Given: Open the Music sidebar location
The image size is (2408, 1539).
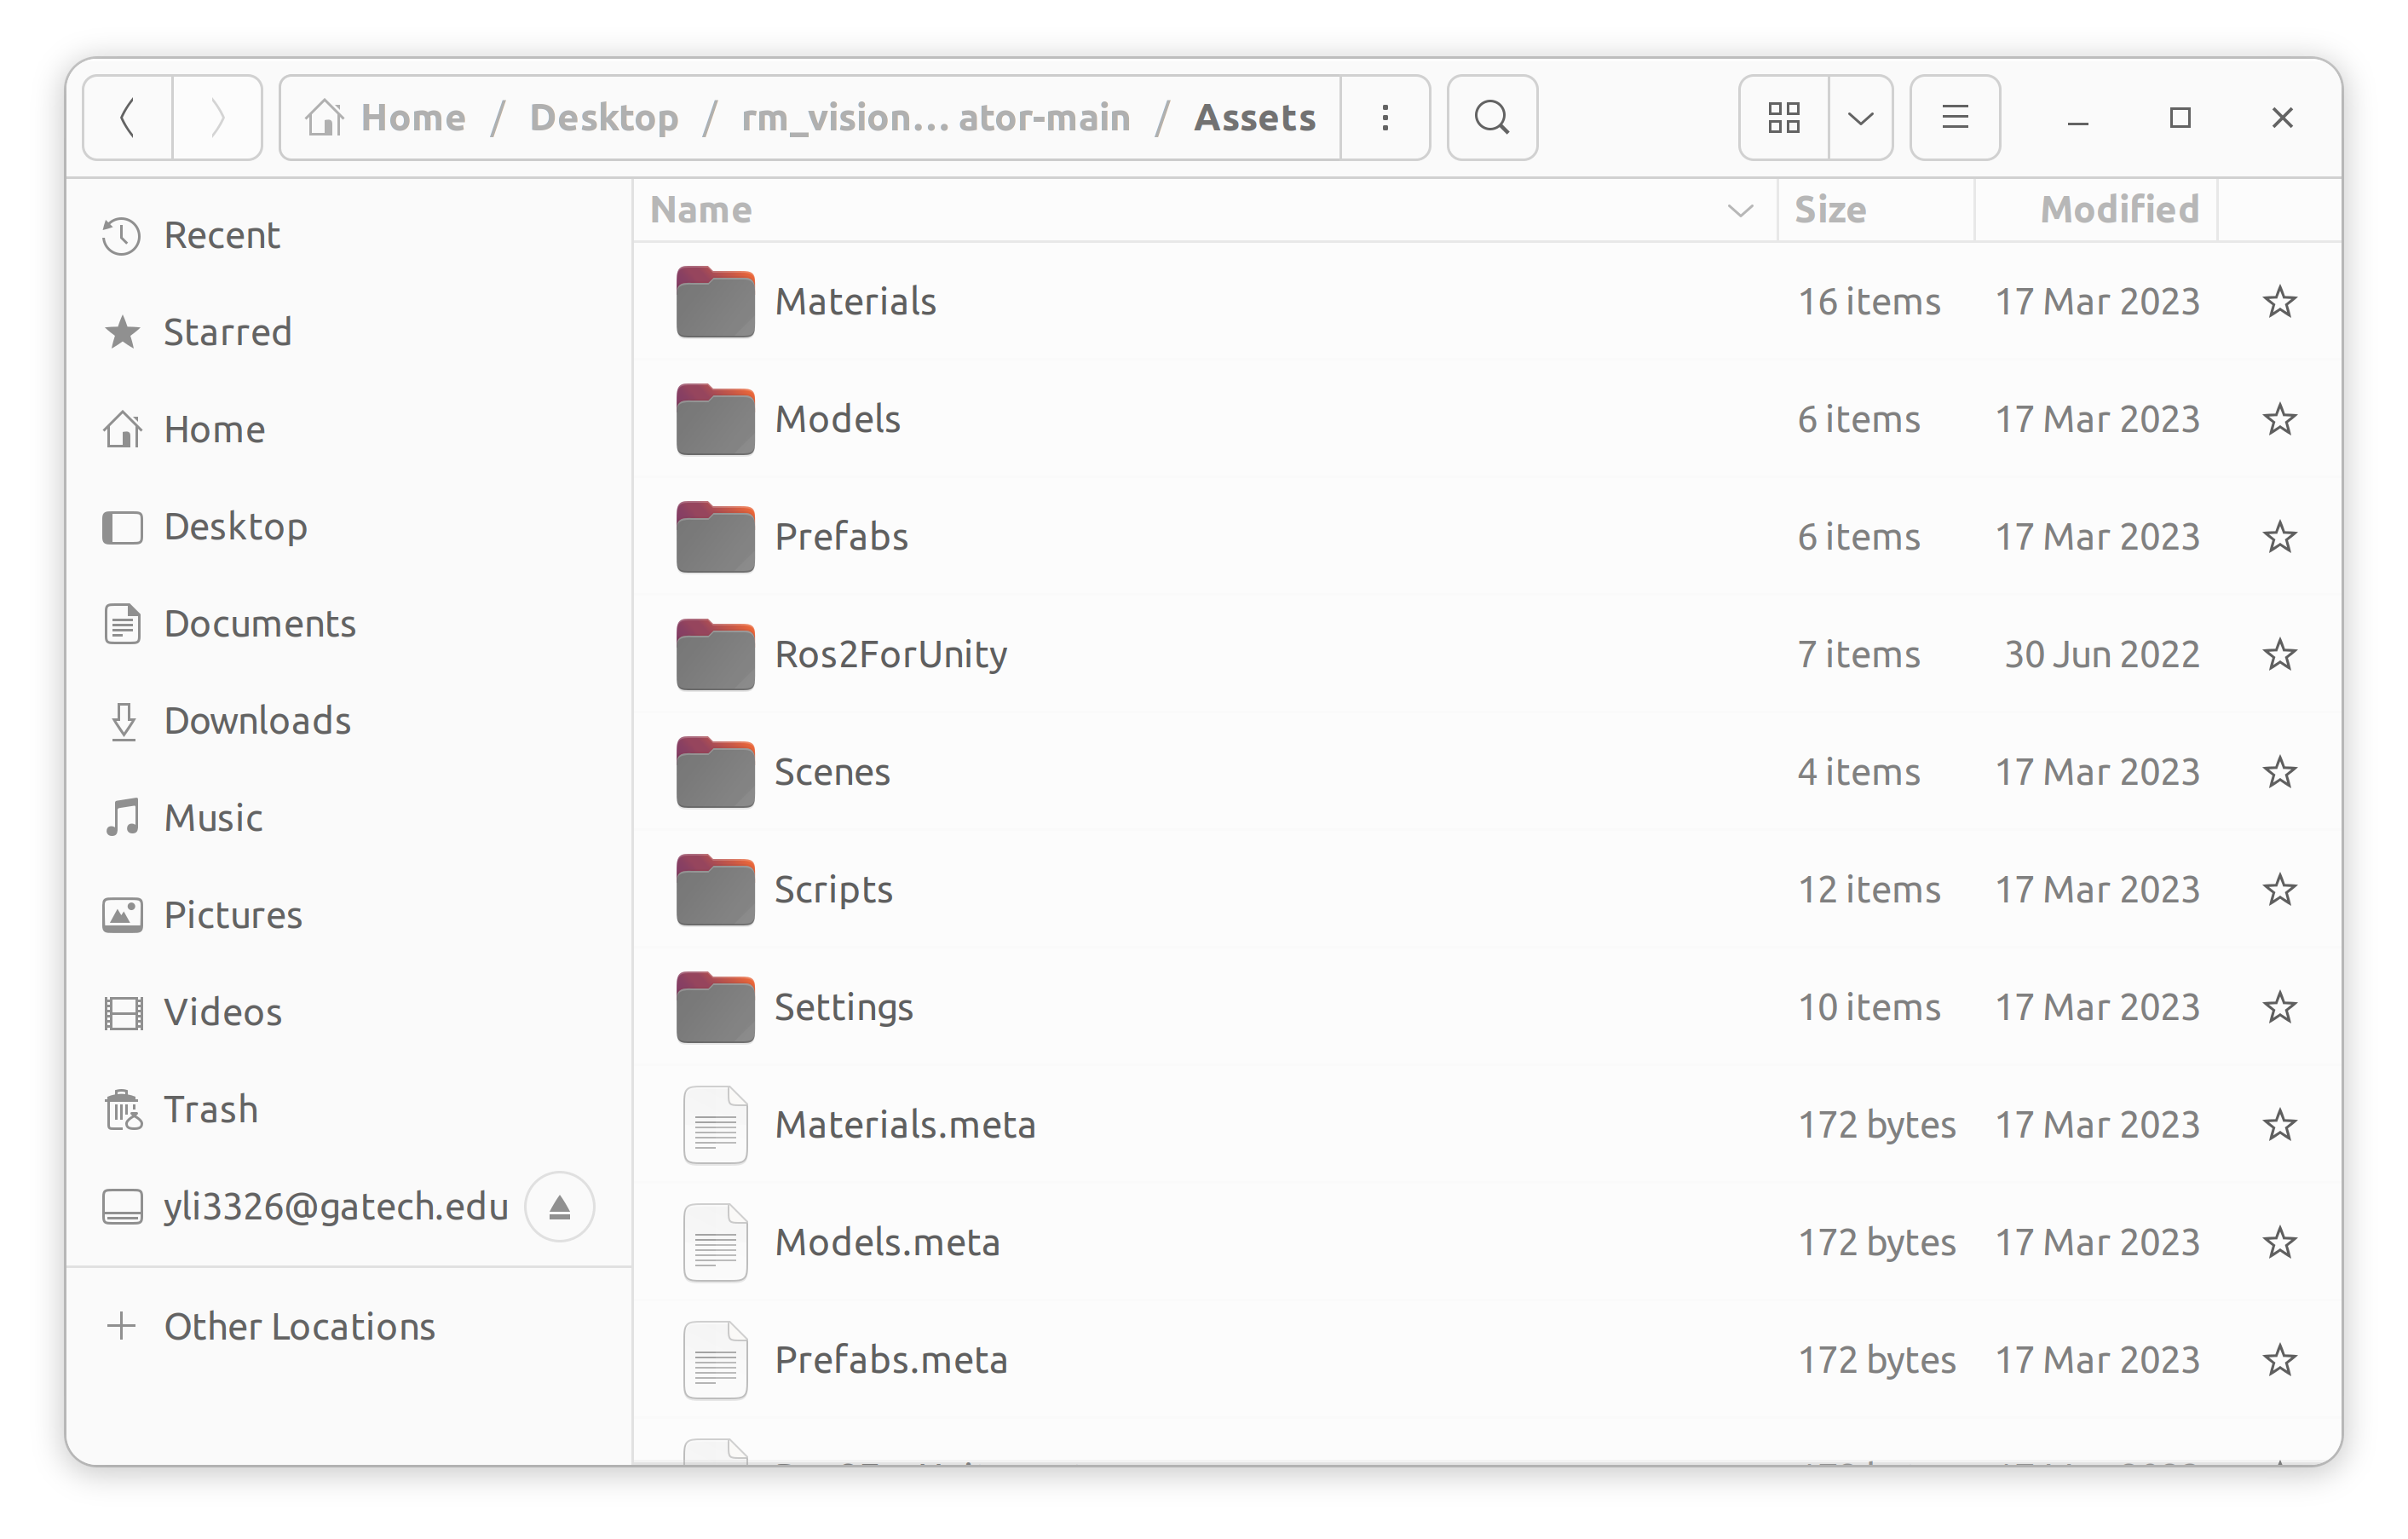Looking at the screenshot, I should coord(212,816).
